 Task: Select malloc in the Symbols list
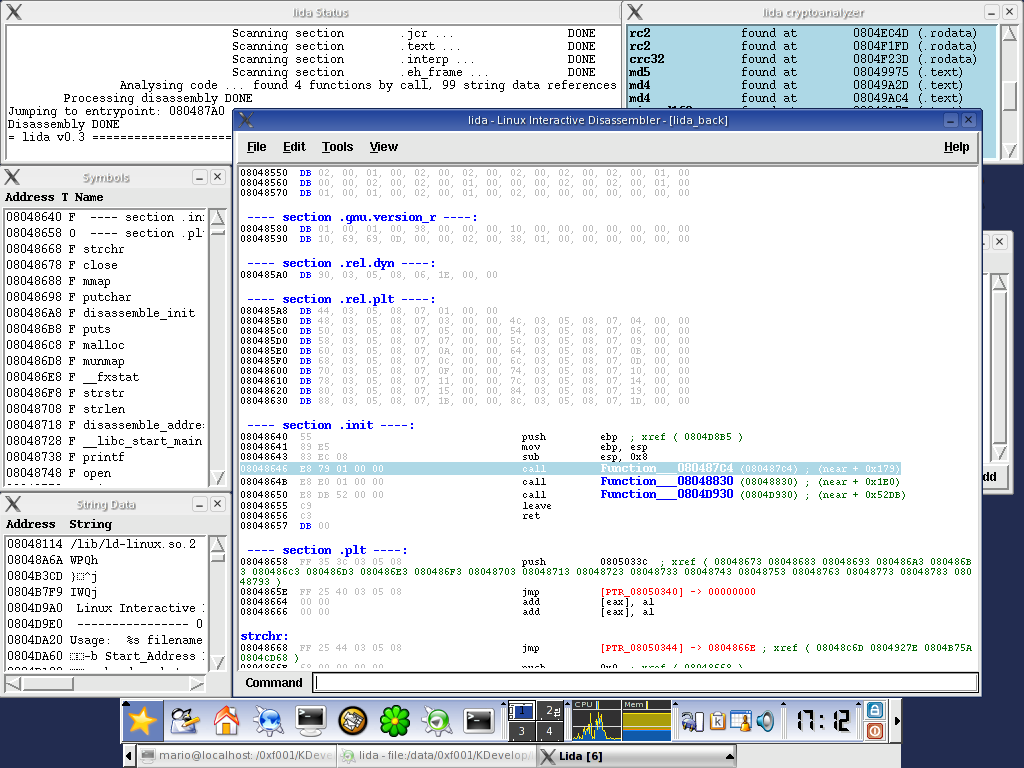(103, 345)
